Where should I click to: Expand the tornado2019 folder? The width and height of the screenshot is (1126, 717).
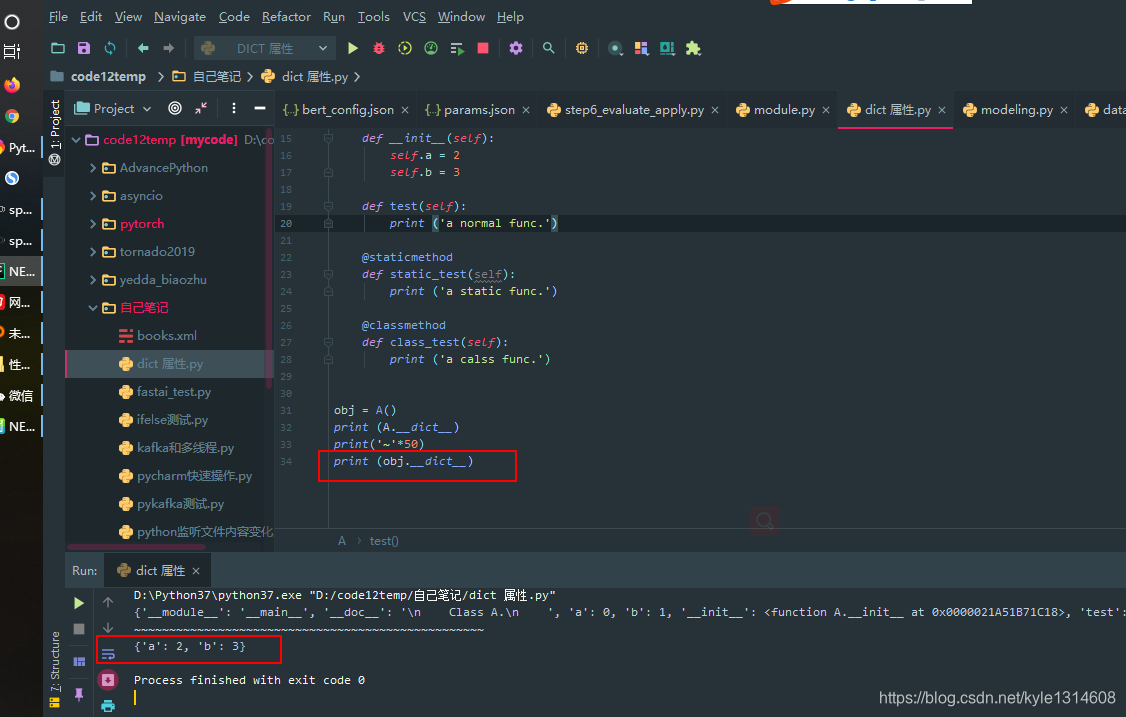pyautogui.click(x=93, y=252)
